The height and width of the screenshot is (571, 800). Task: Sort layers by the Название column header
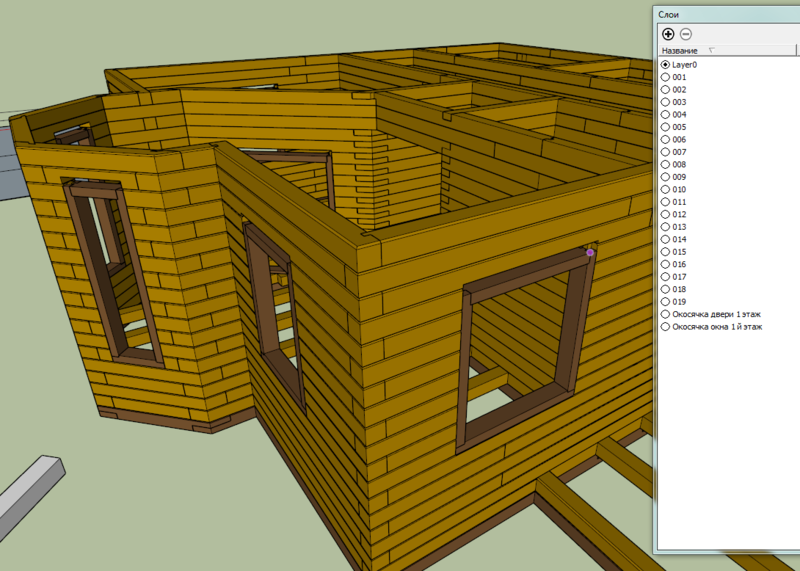click(x=680, y=50)
